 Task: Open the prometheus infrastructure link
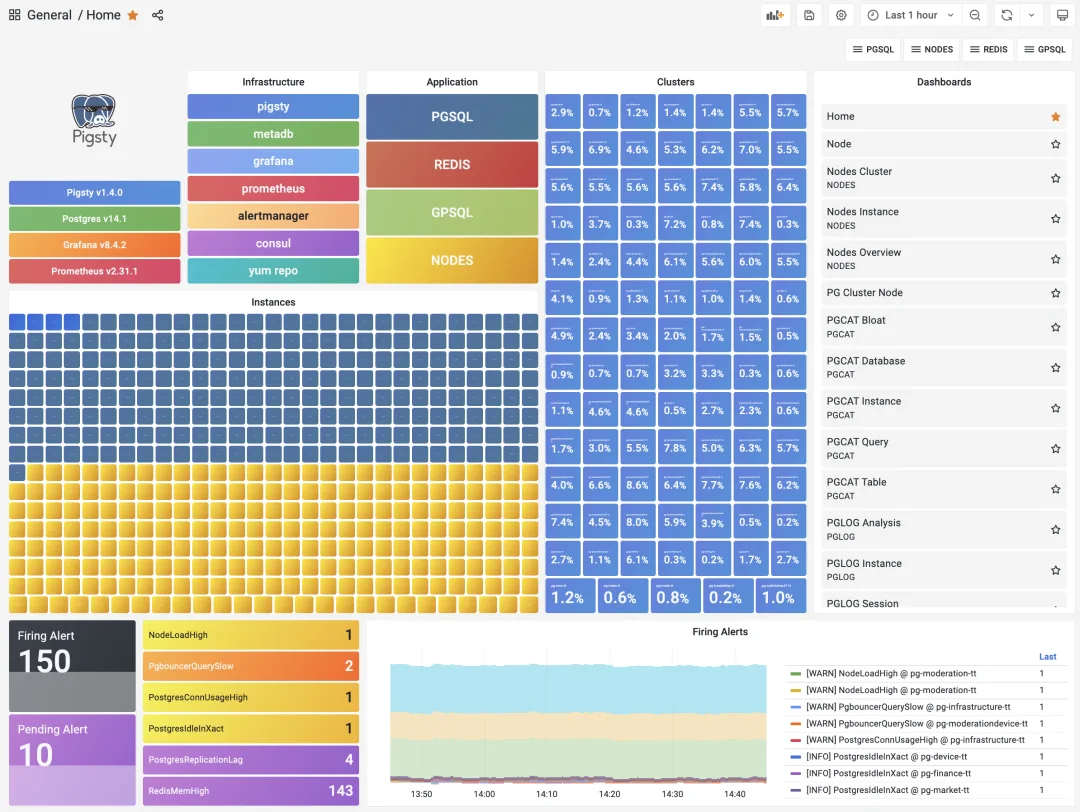tap(273, 189)
